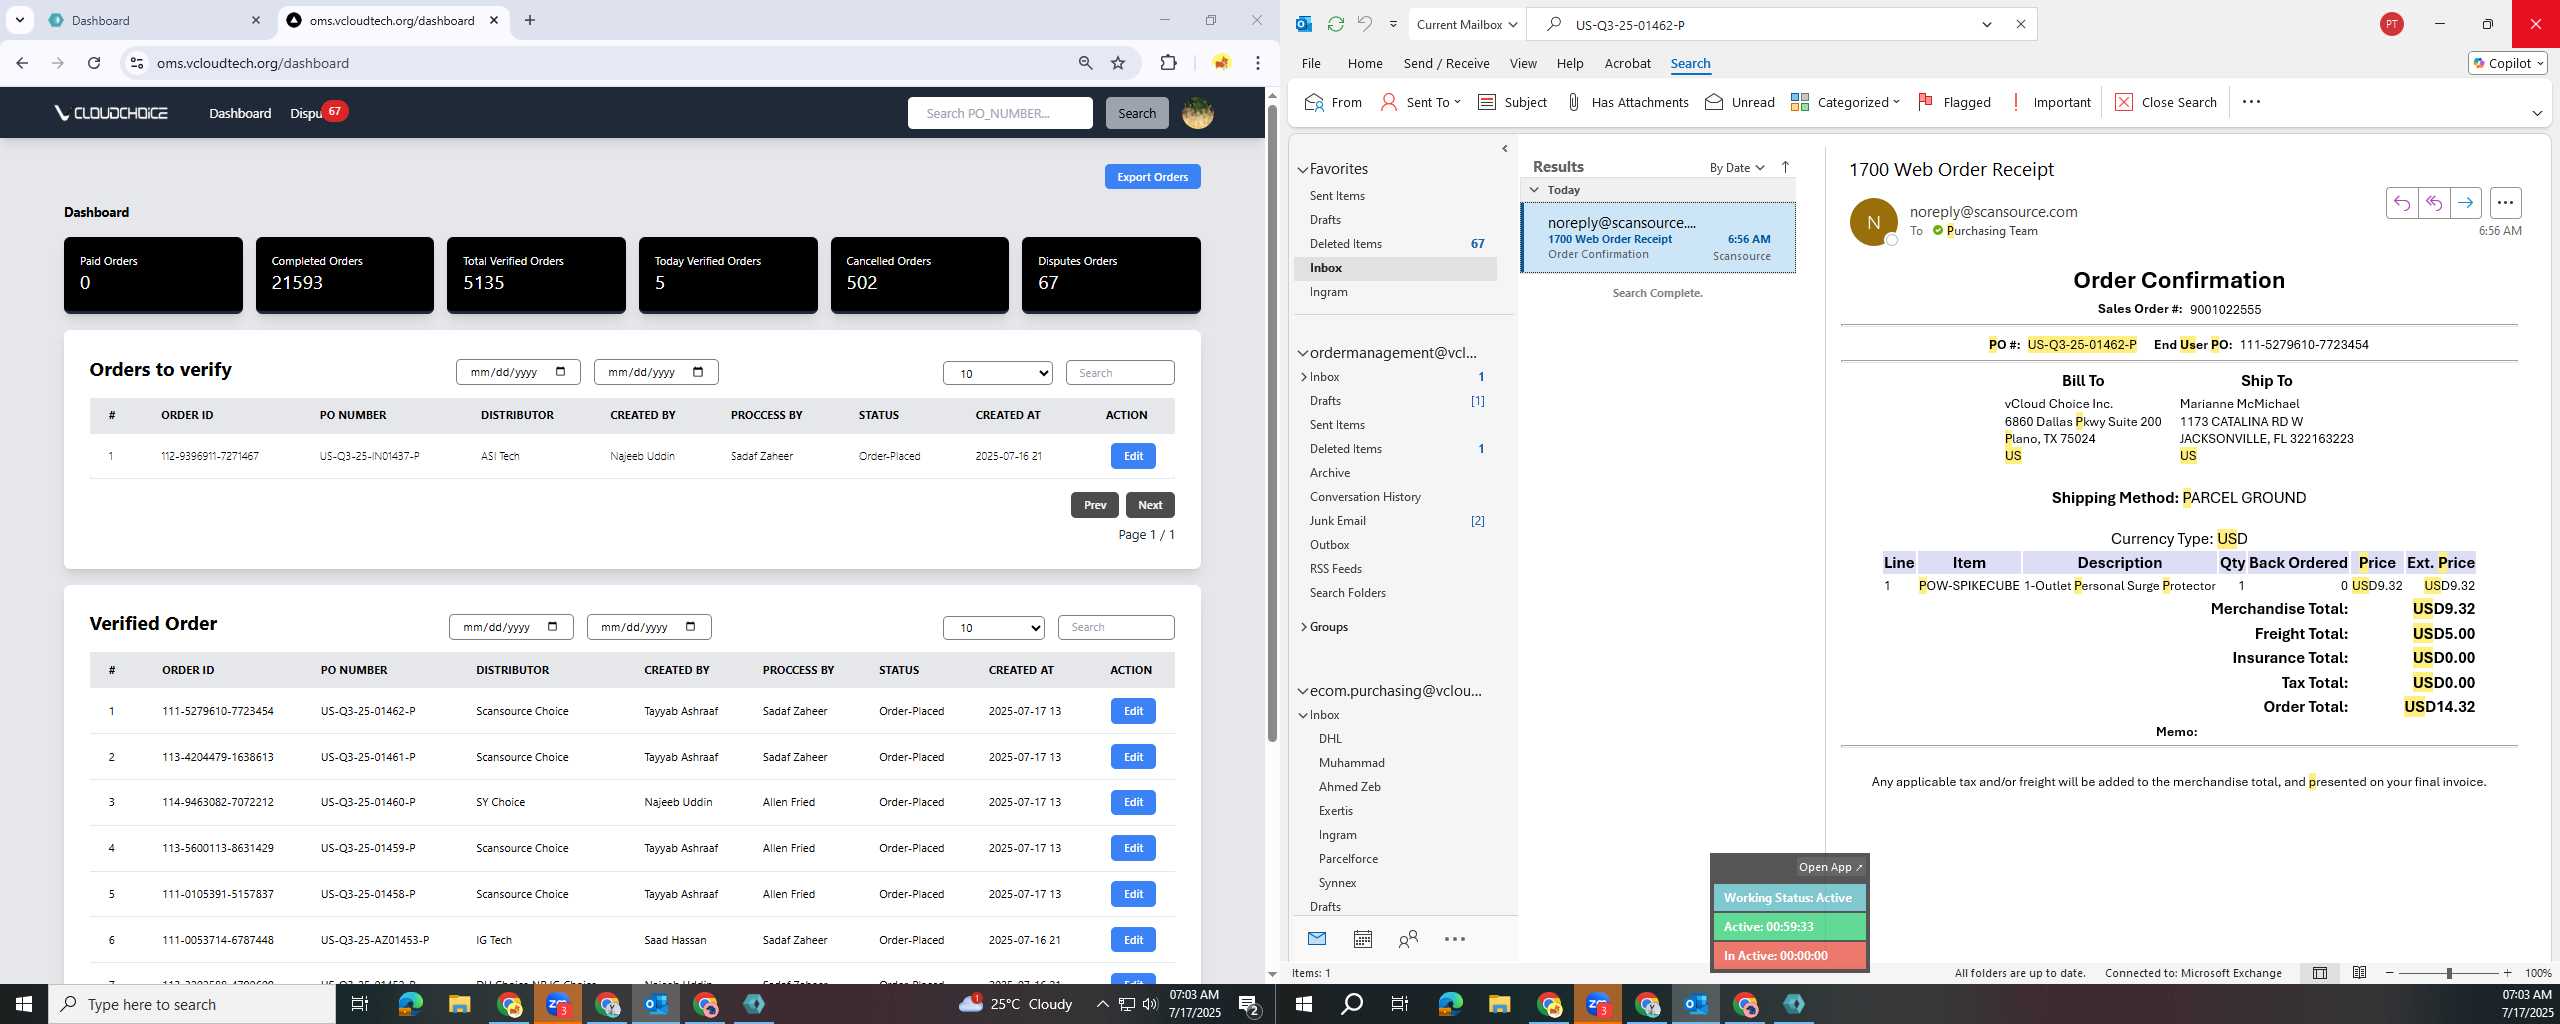The height and width of the screenshot is (1024, 2560).
Task: Open more actions ellipsis on email header
Action: pos(2505,203)
